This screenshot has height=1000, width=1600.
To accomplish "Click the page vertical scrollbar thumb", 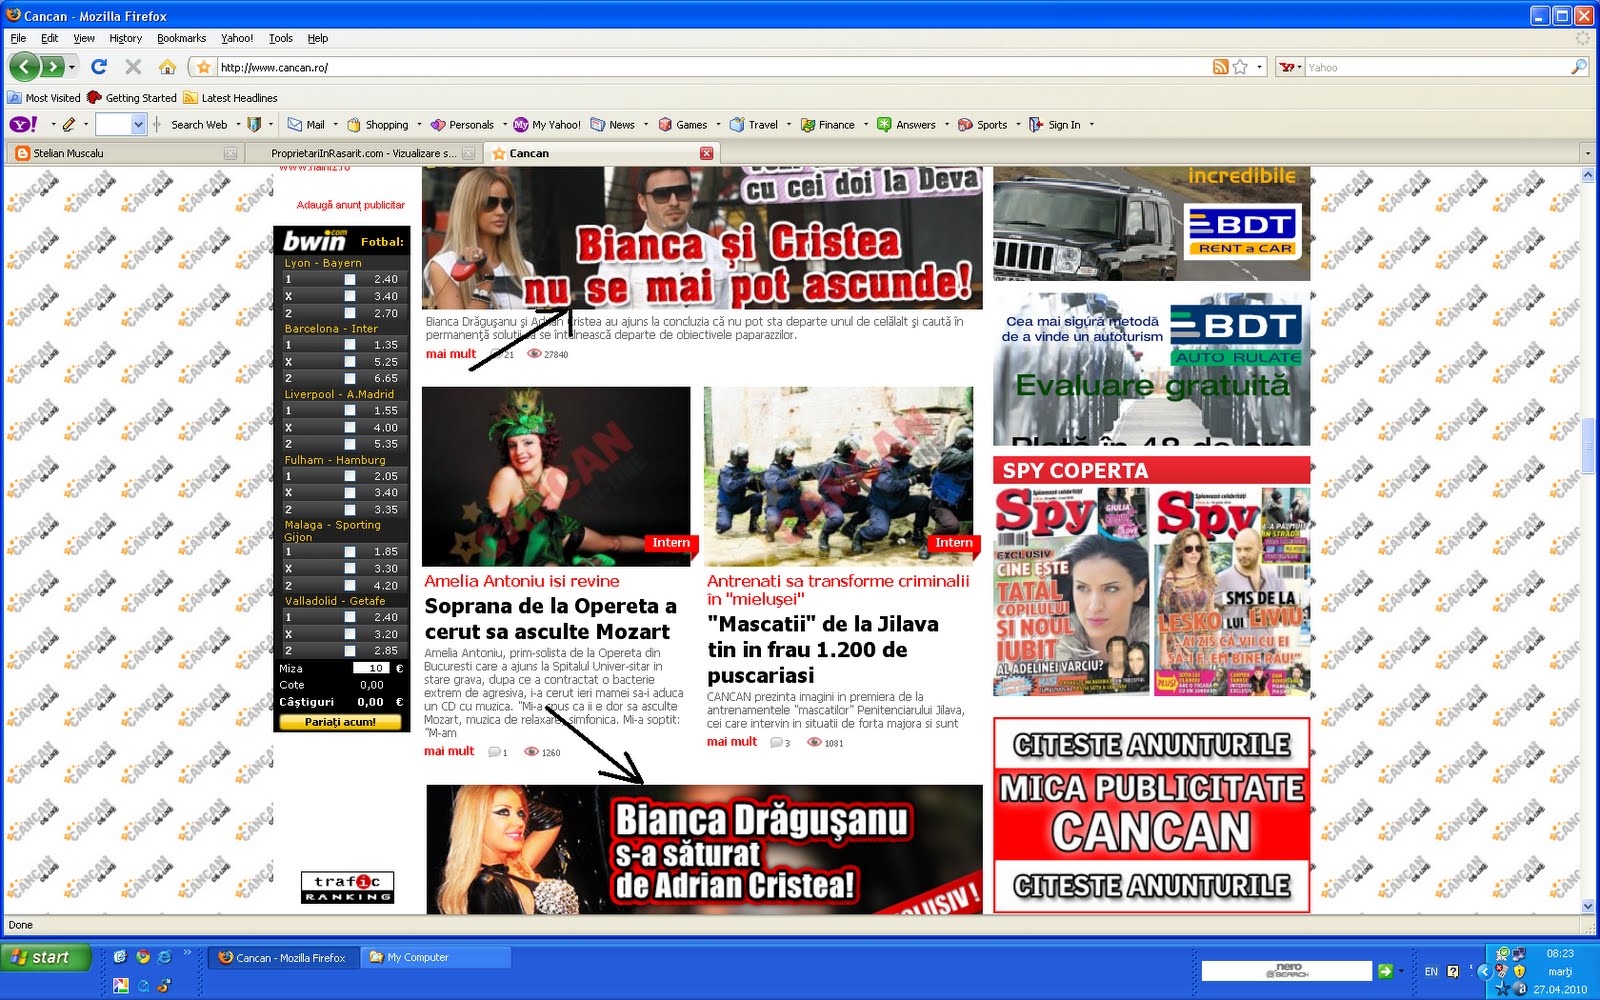I will click(x=1588, y=445).
